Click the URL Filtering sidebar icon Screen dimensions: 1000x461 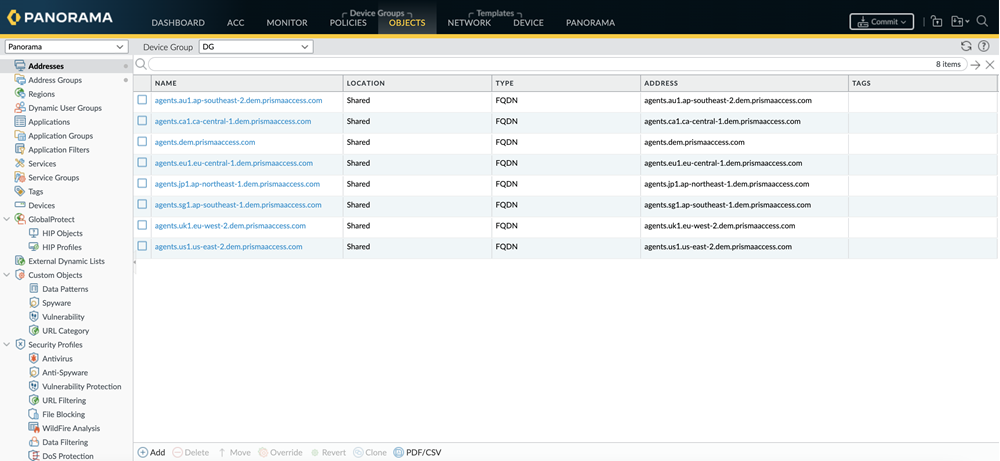click(x=35, y=400)
